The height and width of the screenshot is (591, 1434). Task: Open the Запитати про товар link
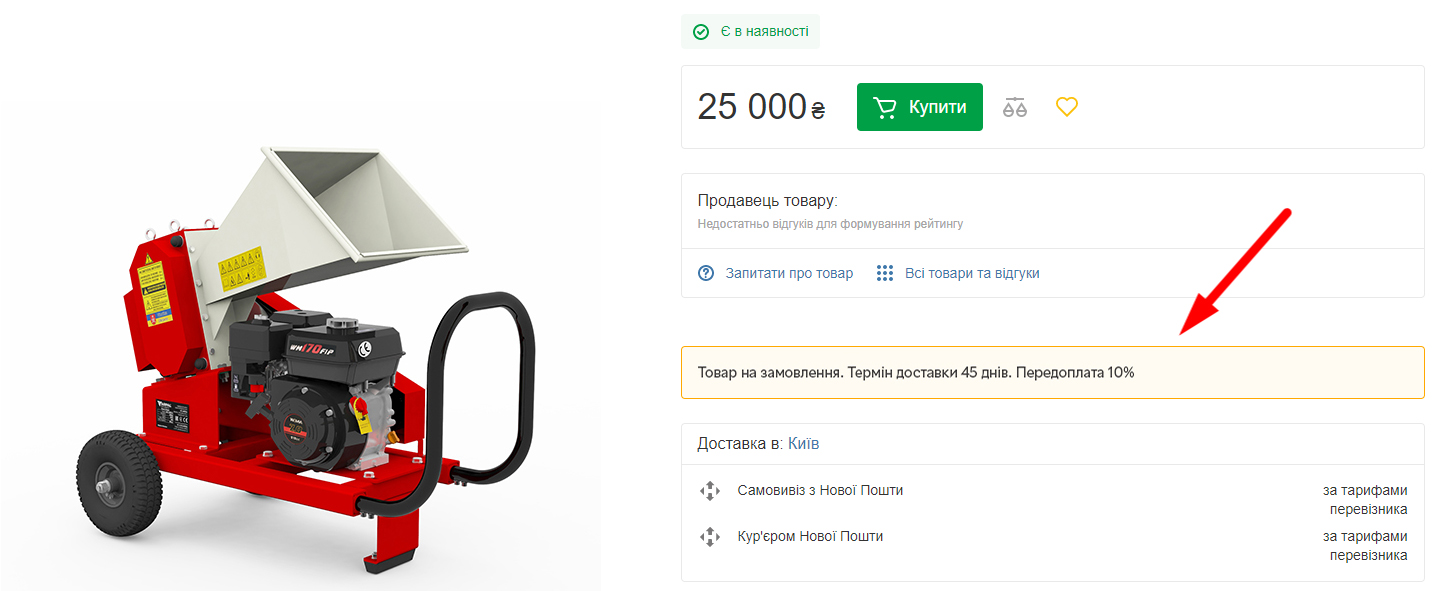pyautogui.click(x=789, y=273)
